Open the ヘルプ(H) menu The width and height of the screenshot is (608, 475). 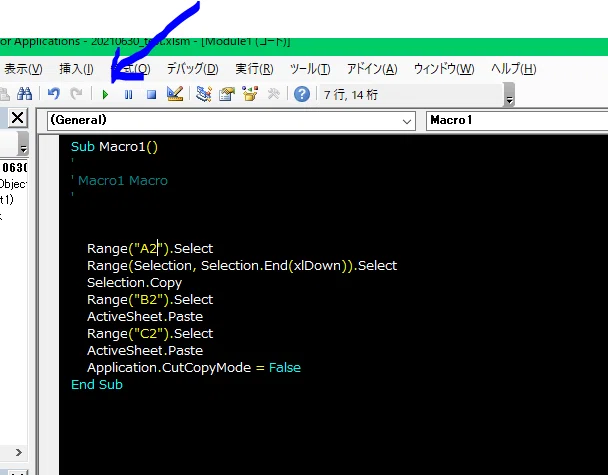[514, 69]
